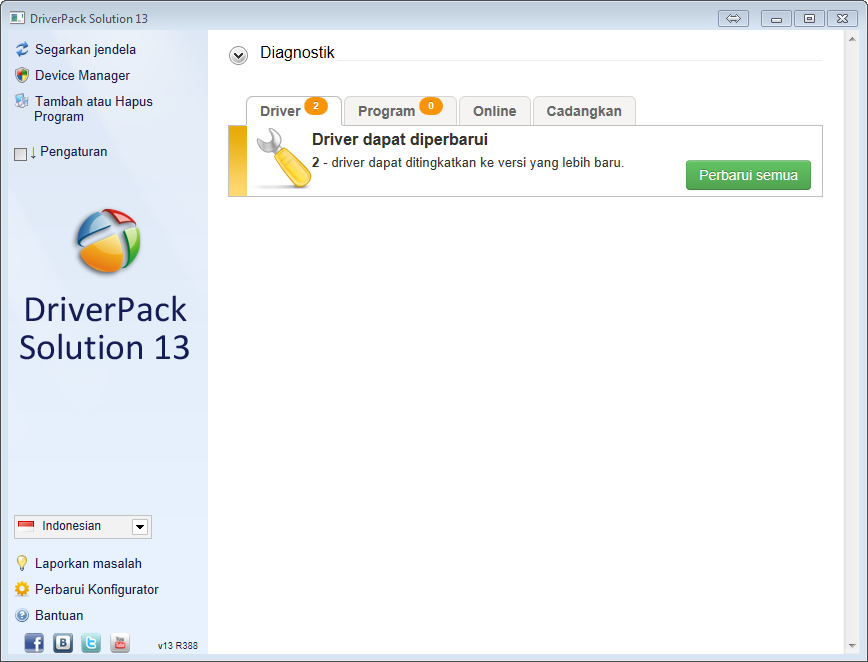The width and height of the screenshot is (868, 662).
Task: Open the VKontakte social icon
Action: [63, 643]
